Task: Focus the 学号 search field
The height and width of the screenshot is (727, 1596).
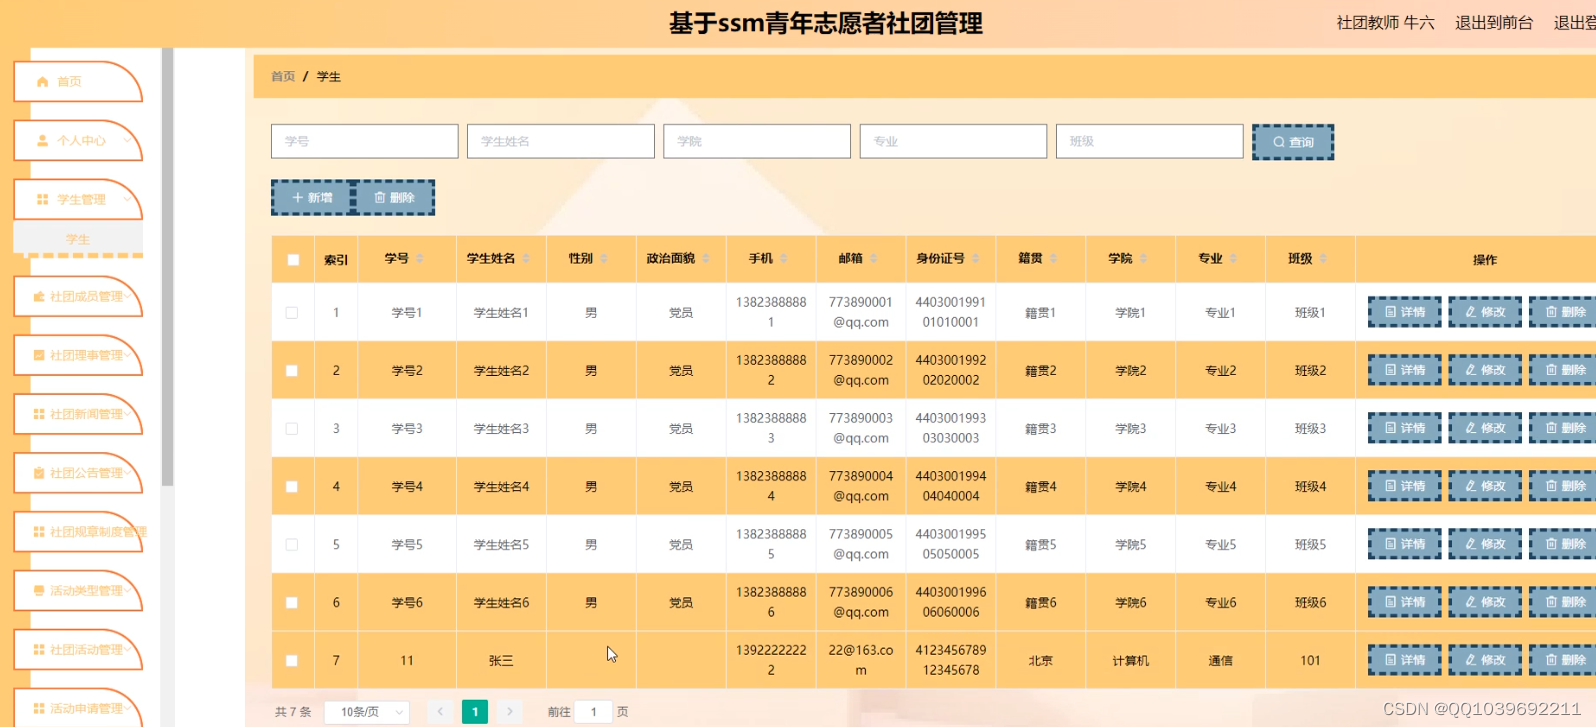Action: coord(365,141)
